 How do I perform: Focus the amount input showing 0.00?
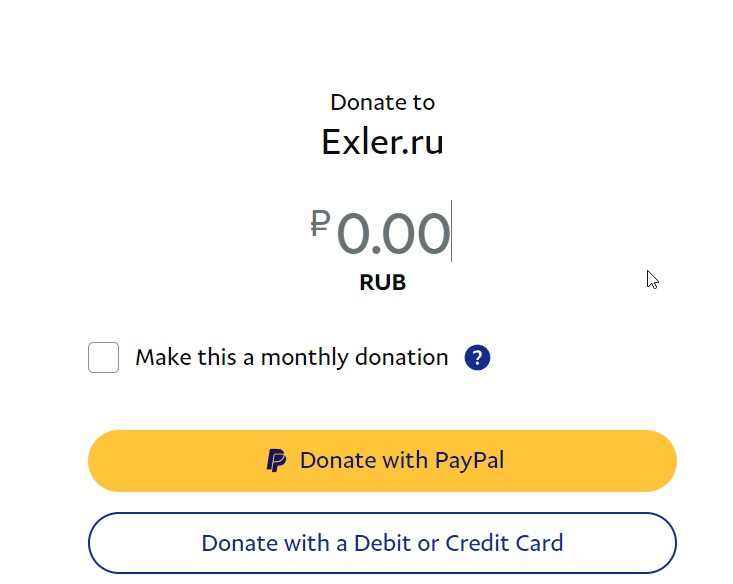393,233
